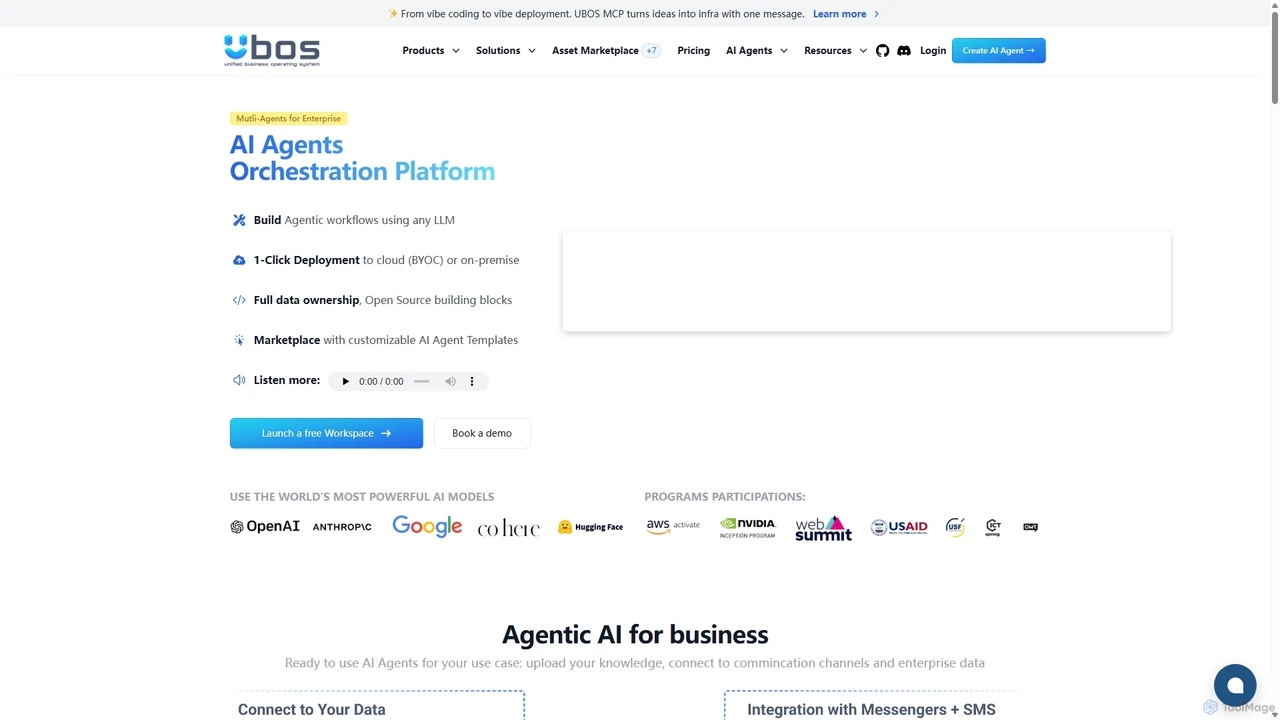Viewport: 1280px width, 720px height.
Task: Click Launch a free Workspace button
Action: pyautogui.click(x=326, y=433)
